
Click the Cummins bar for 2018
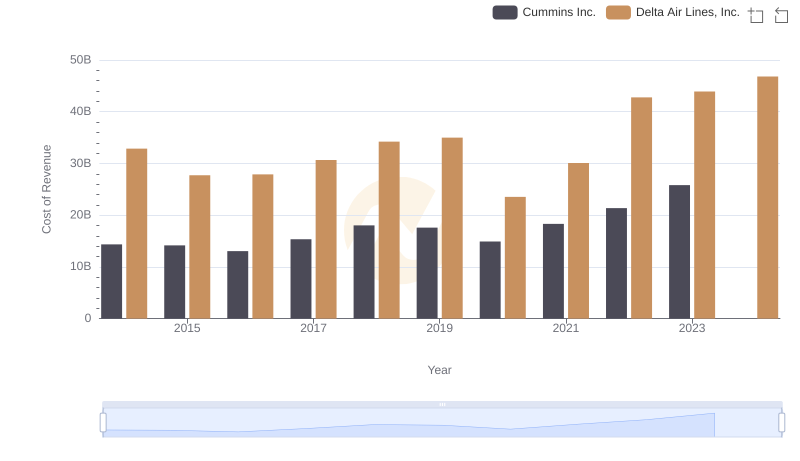pos(364,272)
